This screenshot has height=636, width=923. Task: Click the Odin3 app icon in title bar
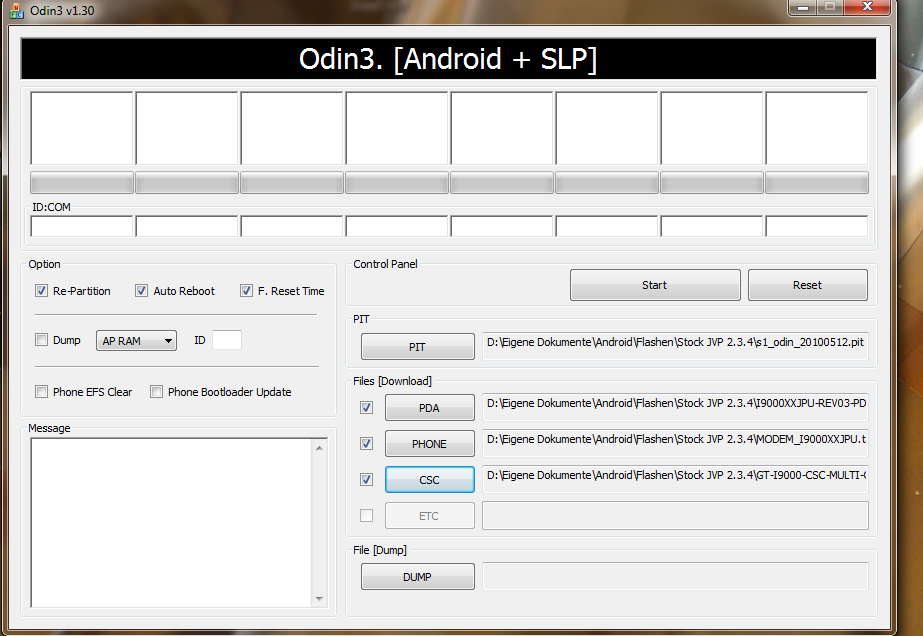[x=16, y=11]
